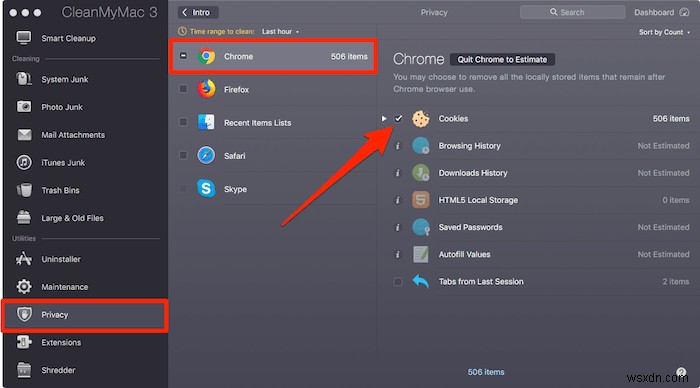
Task: Click the Autofill Values notepad icon
Action: tap(421, 254)
